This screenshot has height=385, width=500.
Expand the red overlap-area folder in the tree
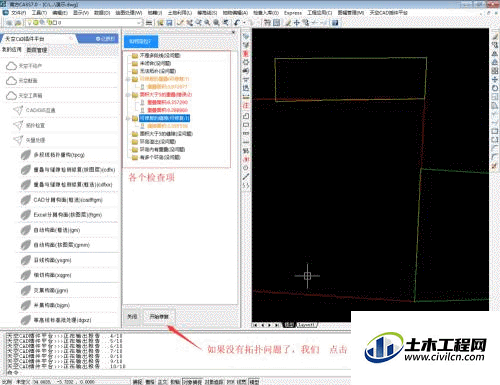point(128,95)
